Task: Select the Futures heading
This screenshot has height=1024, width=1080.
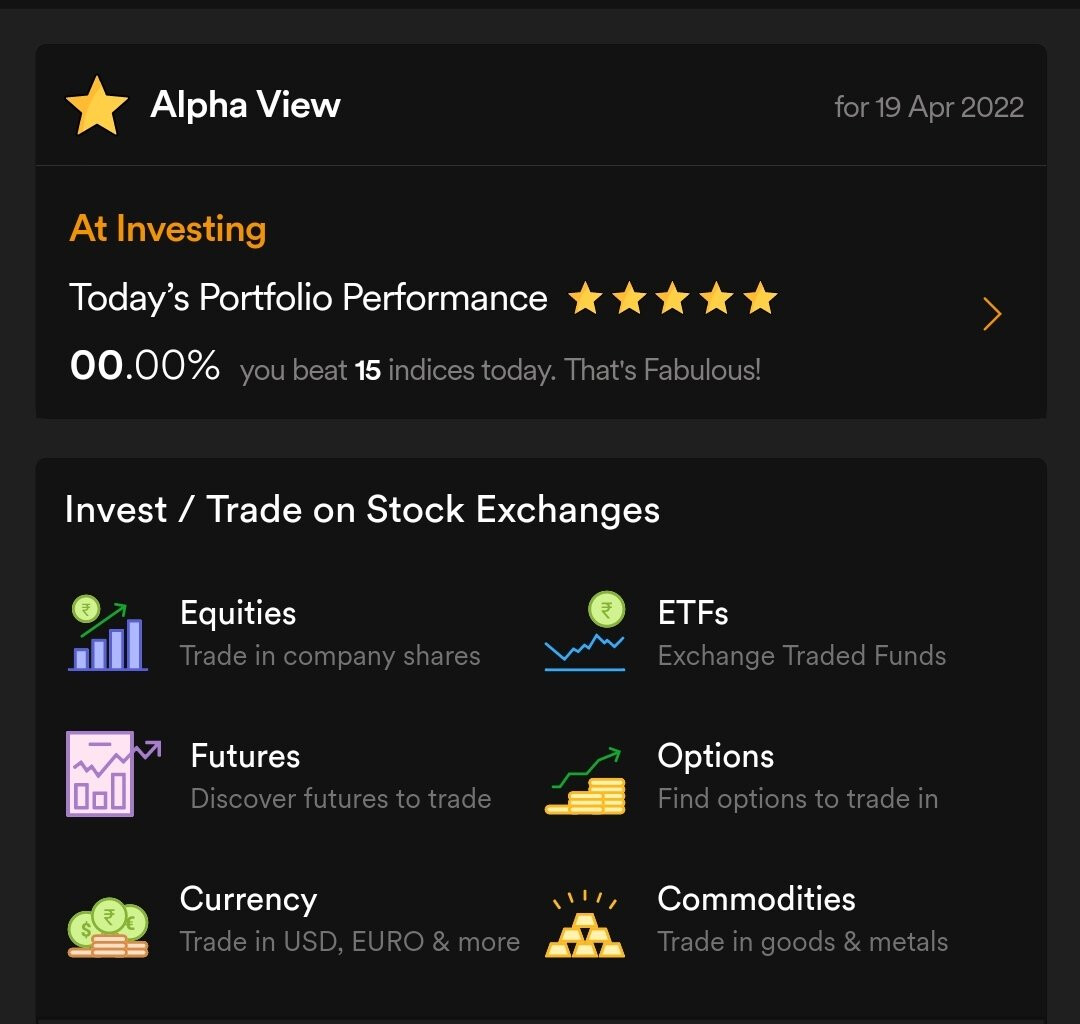Action: (x=245, y=756)
